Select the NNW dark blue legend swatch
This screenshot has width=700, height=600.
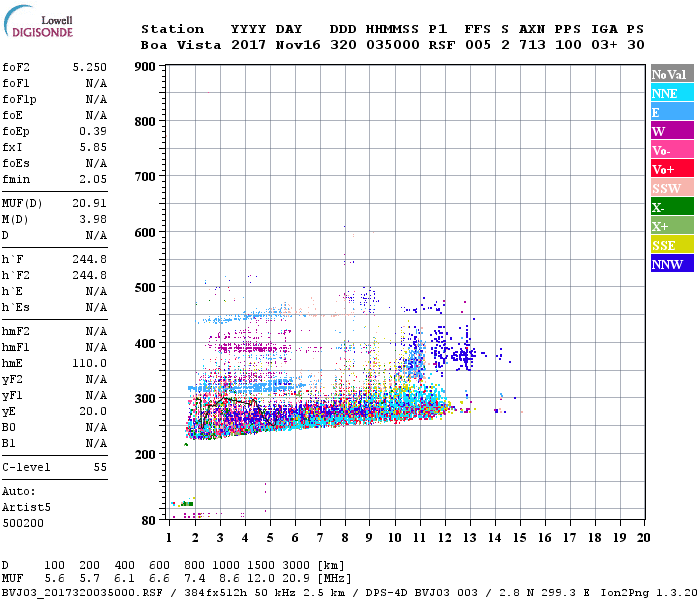pos(672,263)
